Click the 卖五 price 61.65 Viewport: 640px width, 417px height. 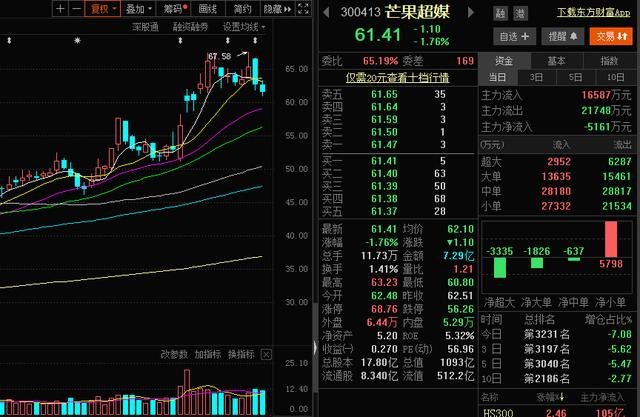pos(384,94)
